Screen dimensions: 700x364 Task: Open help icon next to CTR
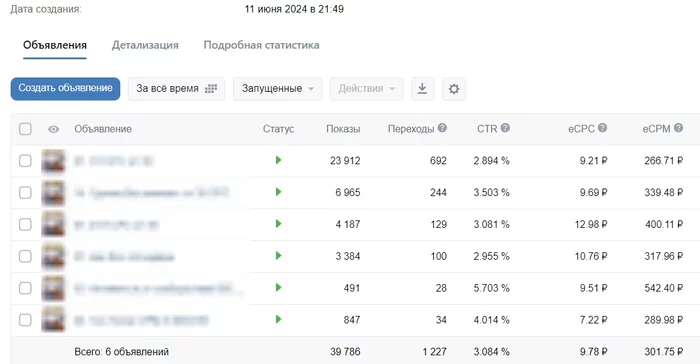tap(505, 128)
